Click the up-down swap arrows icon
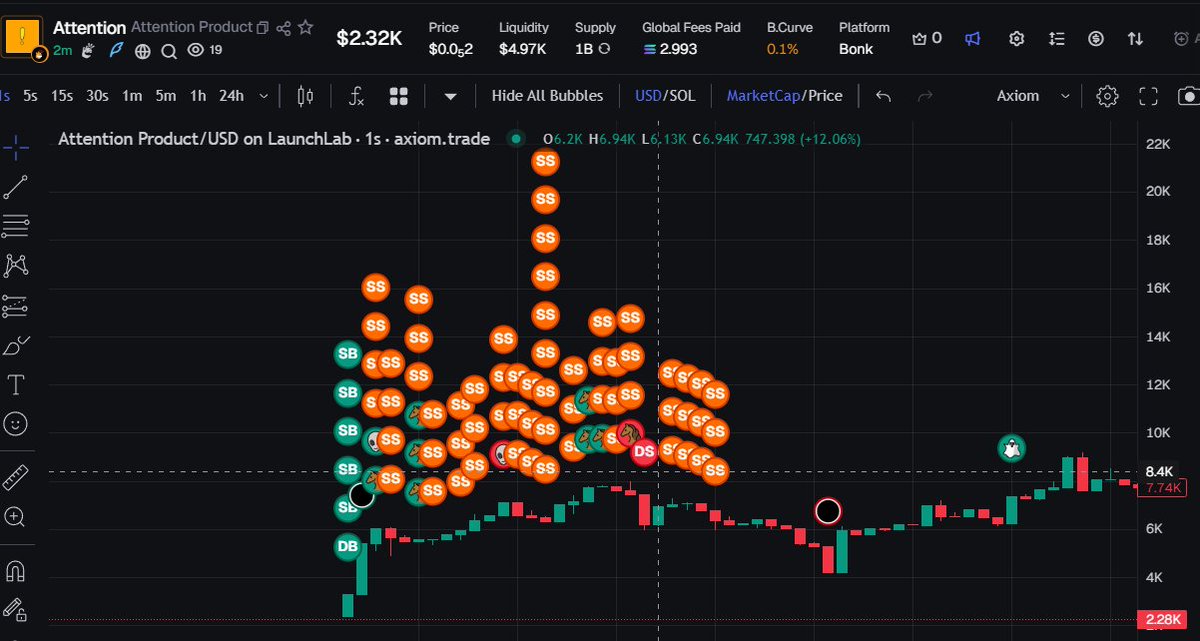Image resolution: width=1200 pixels, height=641 pixels. click(x=1135, y=38)
